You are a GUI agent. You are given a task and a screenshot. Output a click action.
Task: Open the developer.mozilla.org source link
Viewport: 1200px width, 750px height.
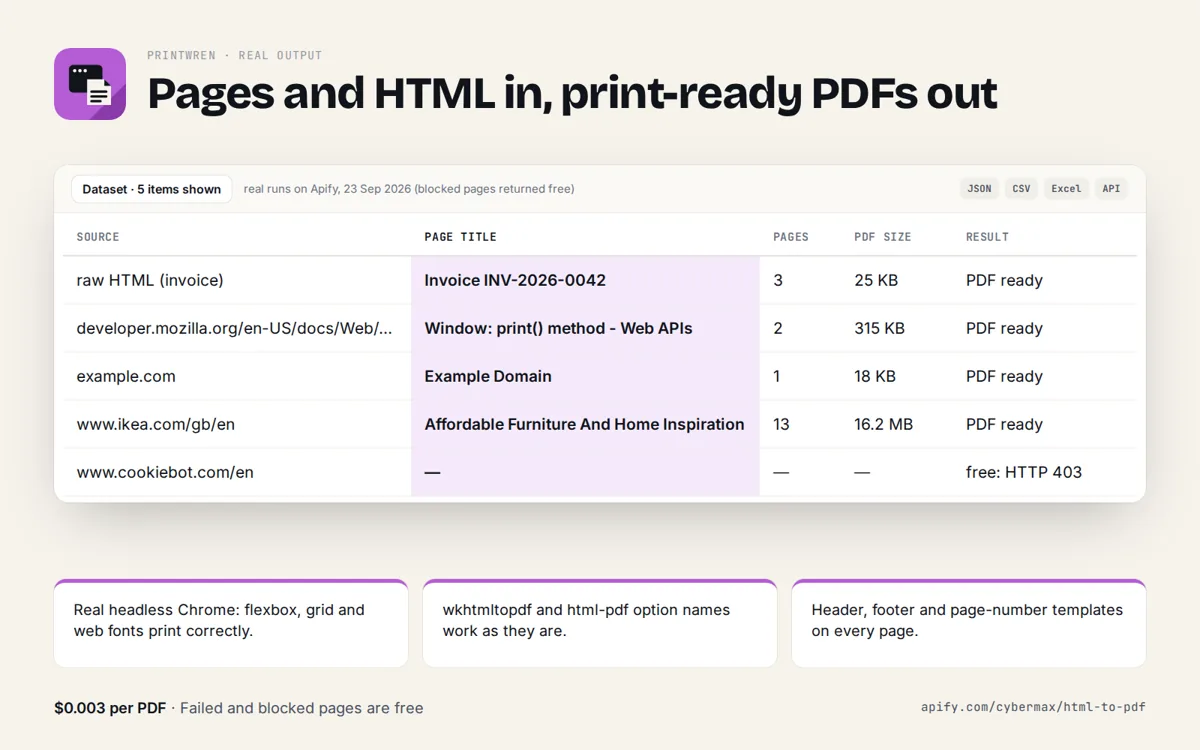point(235,328)
